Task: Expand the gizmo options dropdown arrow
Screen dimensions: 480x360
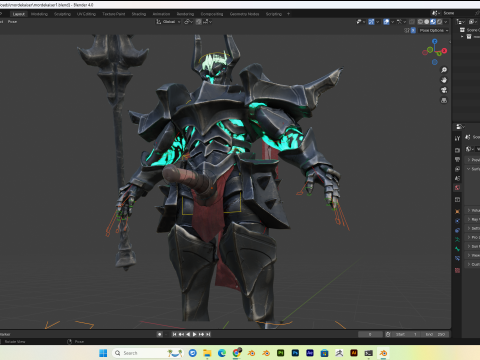Action: tap(377, 22)
